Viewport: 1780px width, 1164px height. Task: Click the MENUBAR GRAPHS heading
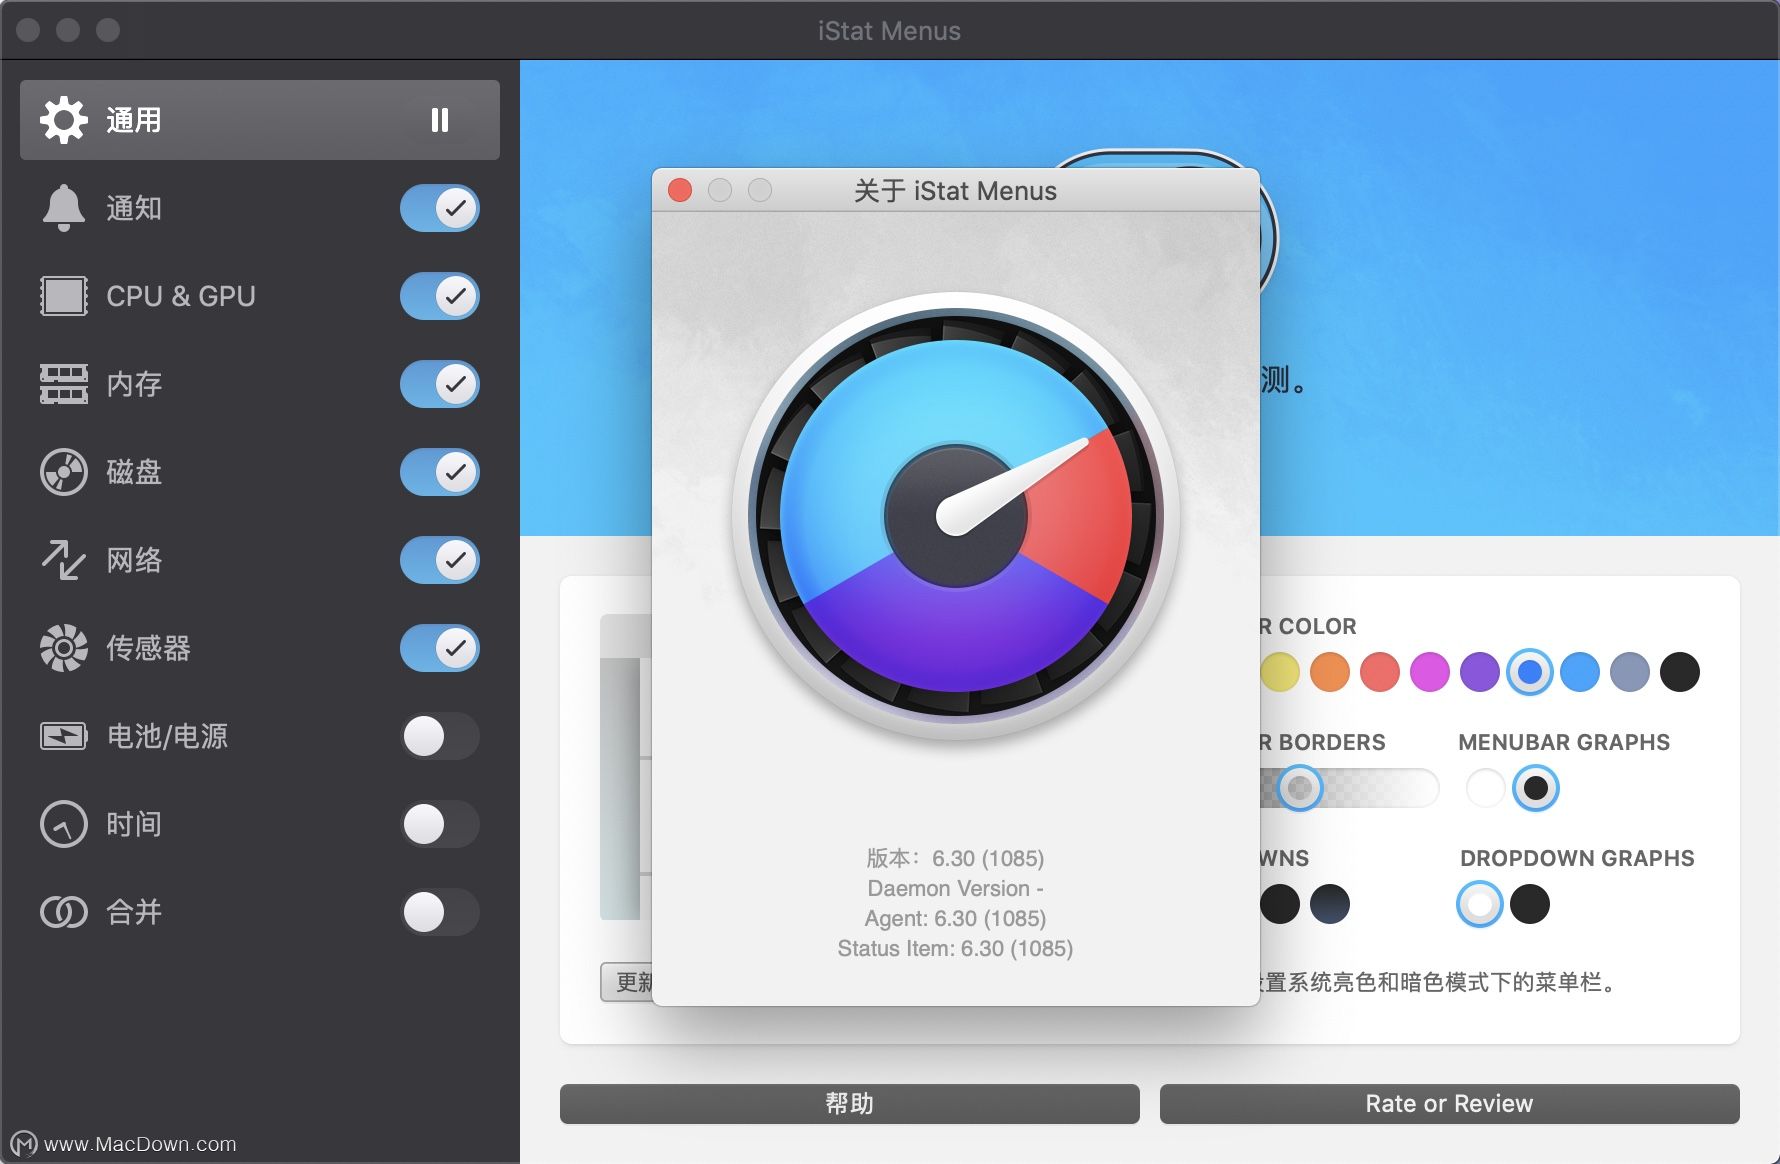[x=1564, y=742]
